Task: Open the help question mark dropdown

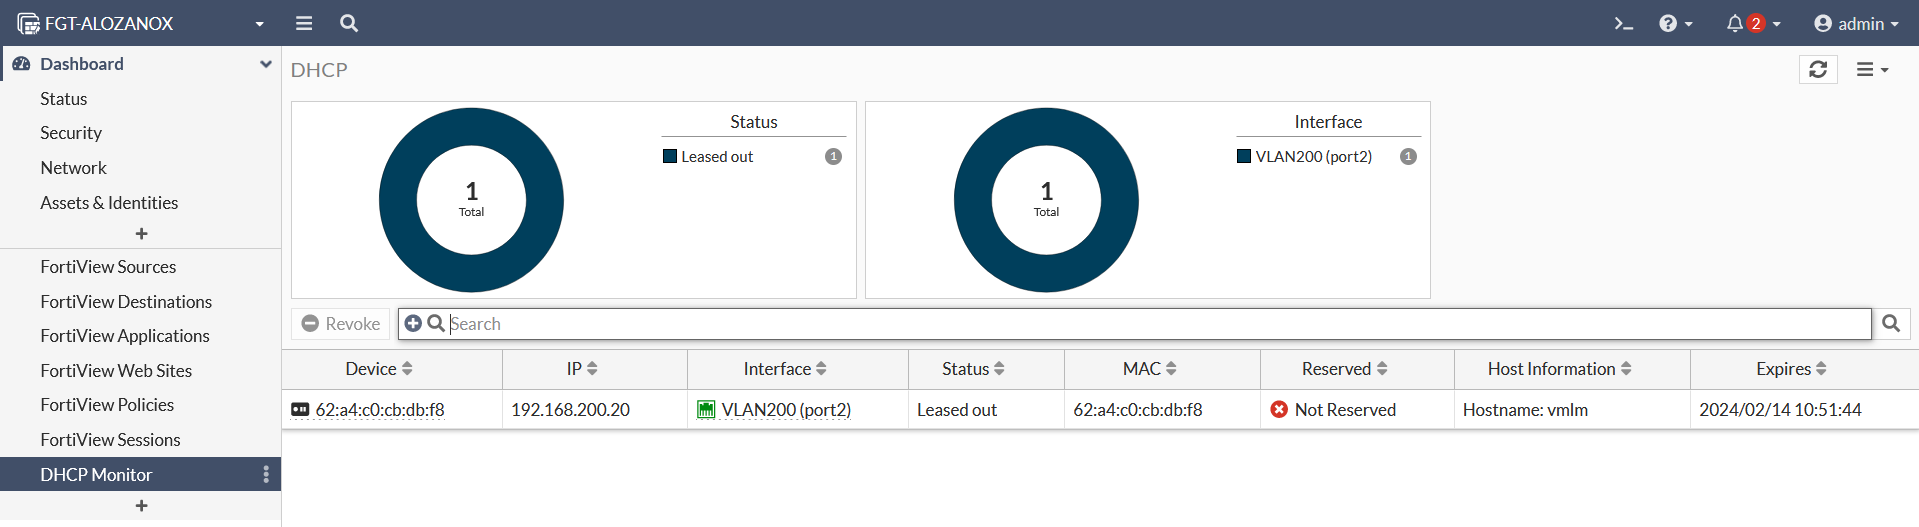Action: (1675, 23)
